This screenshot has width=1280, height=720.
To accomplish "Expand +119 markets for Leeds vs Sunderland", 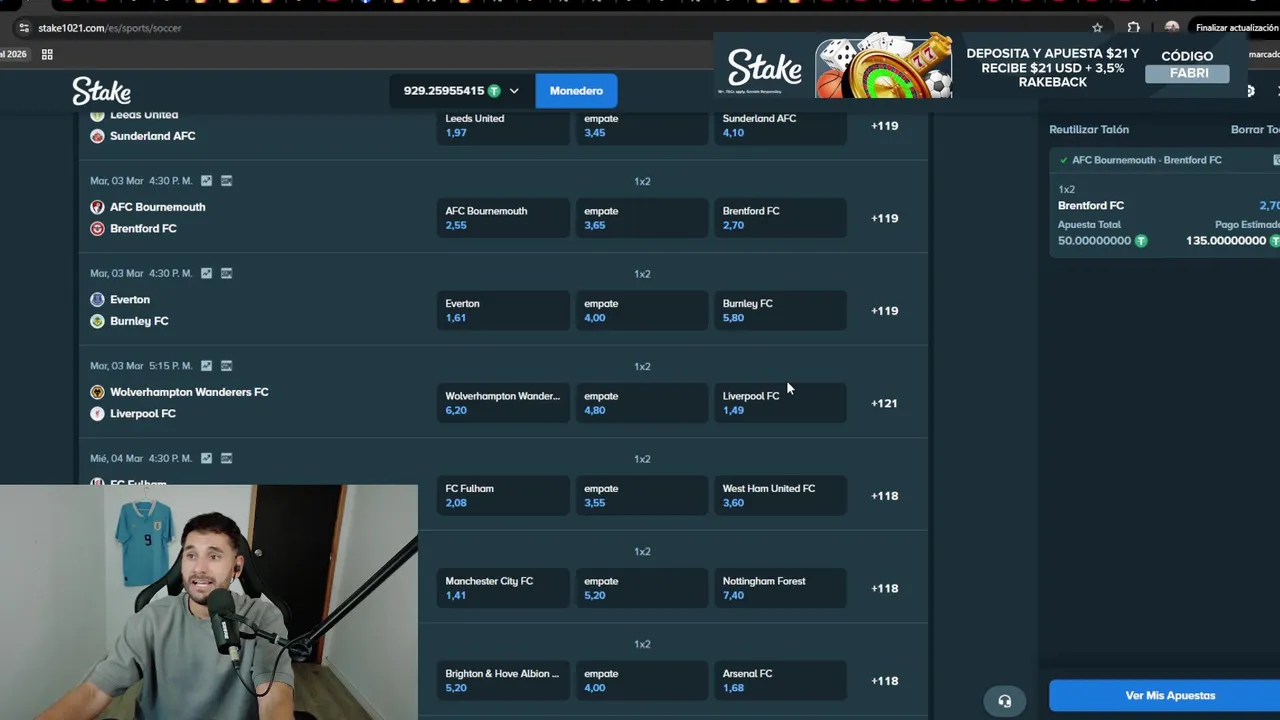I will tap(884, 126).
